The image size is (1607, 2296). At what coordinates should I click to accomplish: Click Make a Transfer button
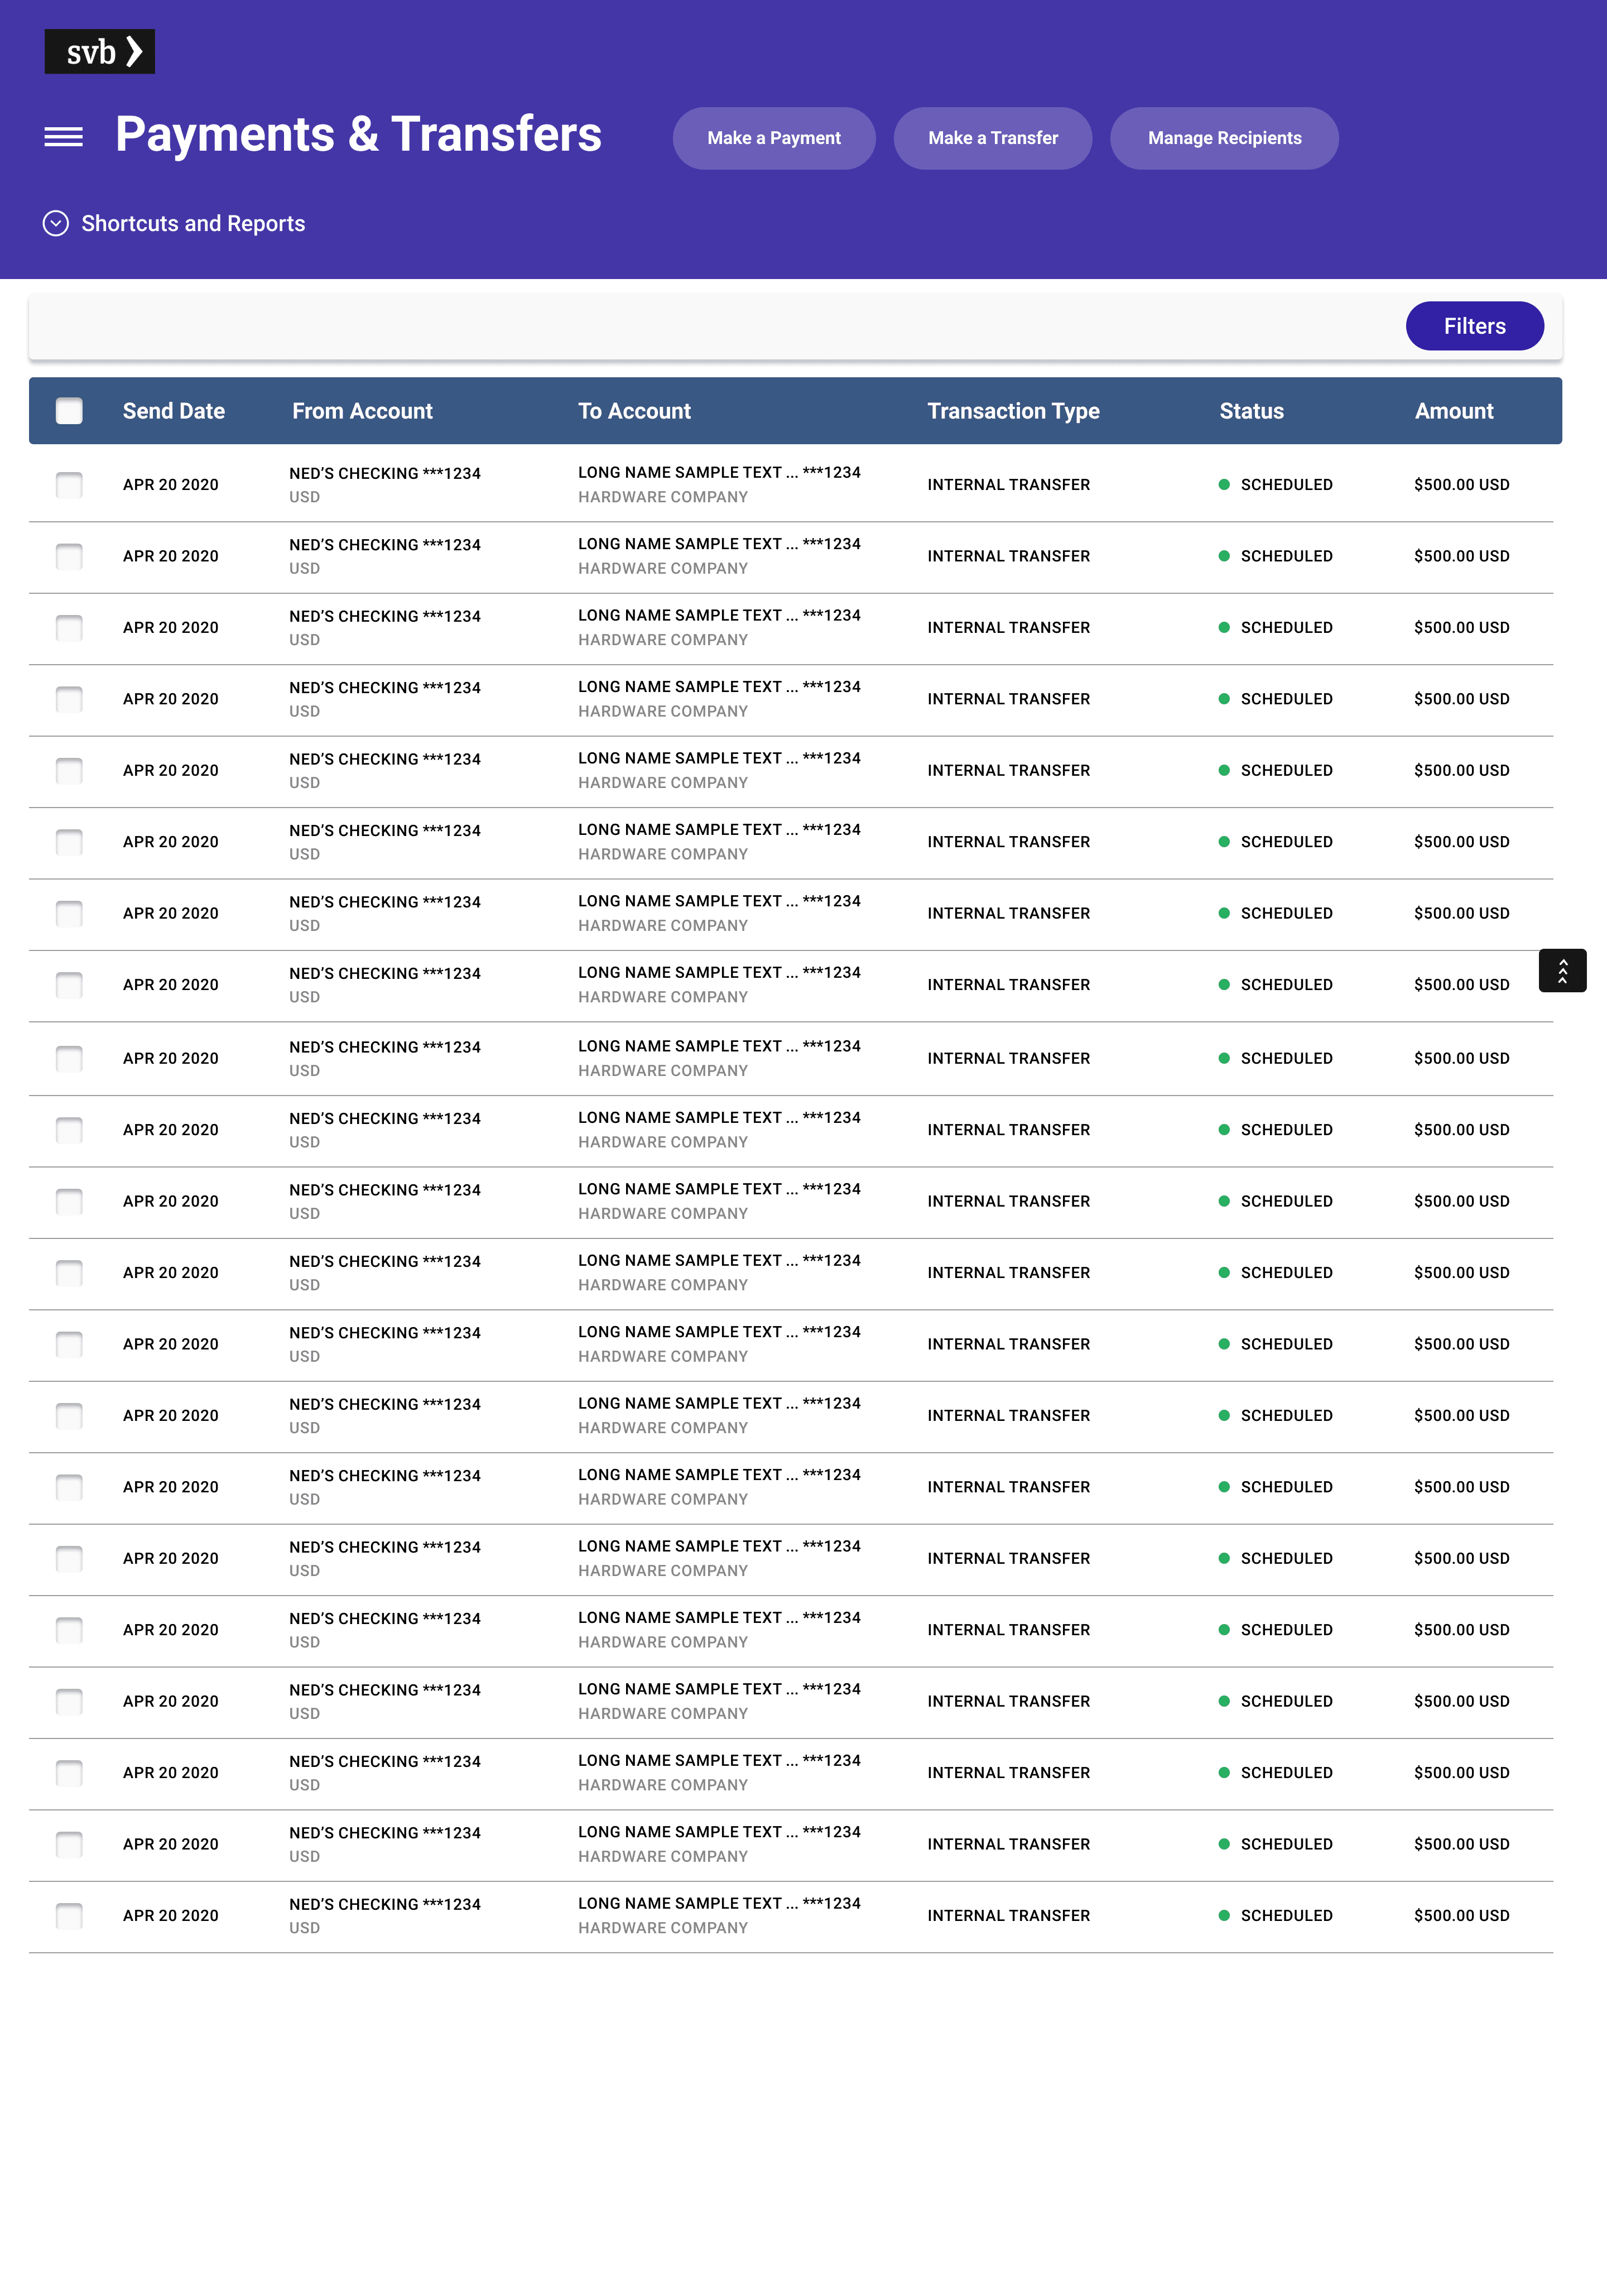pos(992,138)
